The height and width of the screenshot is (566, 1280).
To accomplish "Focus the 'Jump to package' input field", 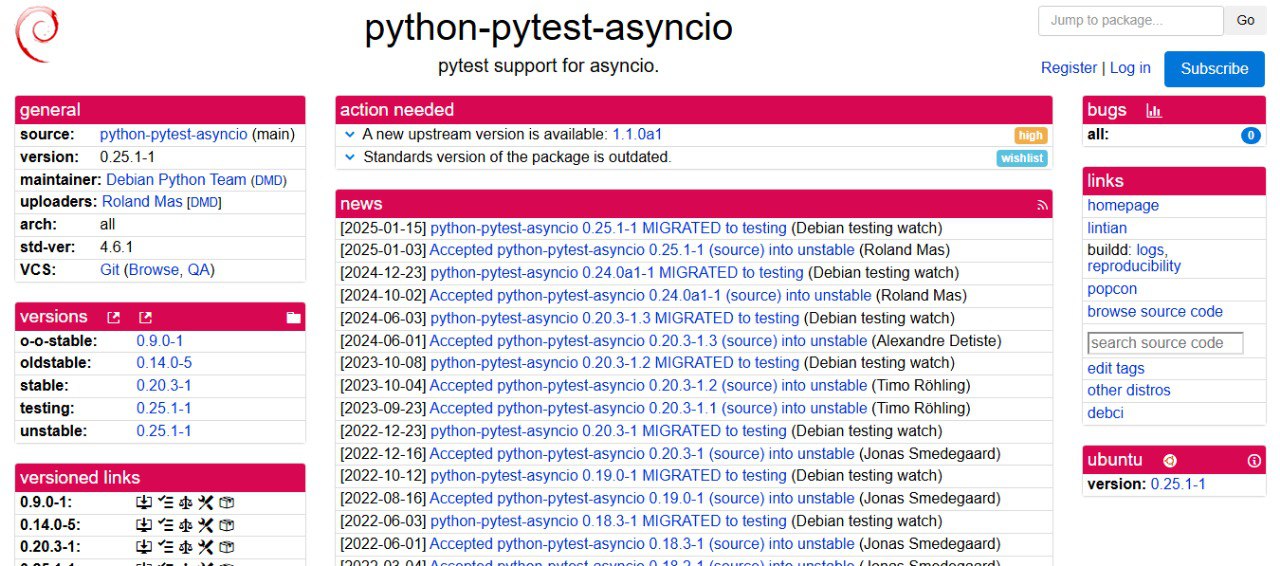I will click(1130, 20).
